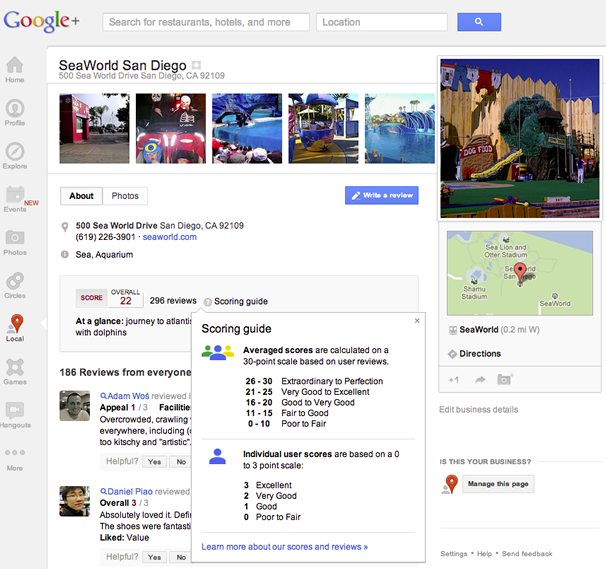Open the large Dog Food stage photo
This screenshot has height=569, width=606.
pyautogui.click(x=520, y=138)
